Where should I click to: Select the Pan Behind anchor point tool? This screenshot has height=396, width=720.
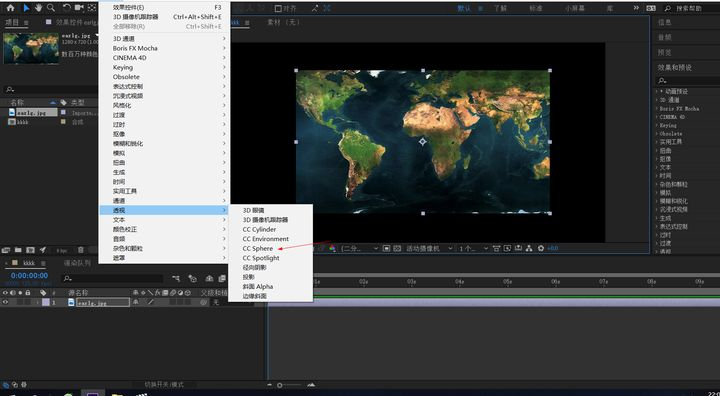click(92, 8)
